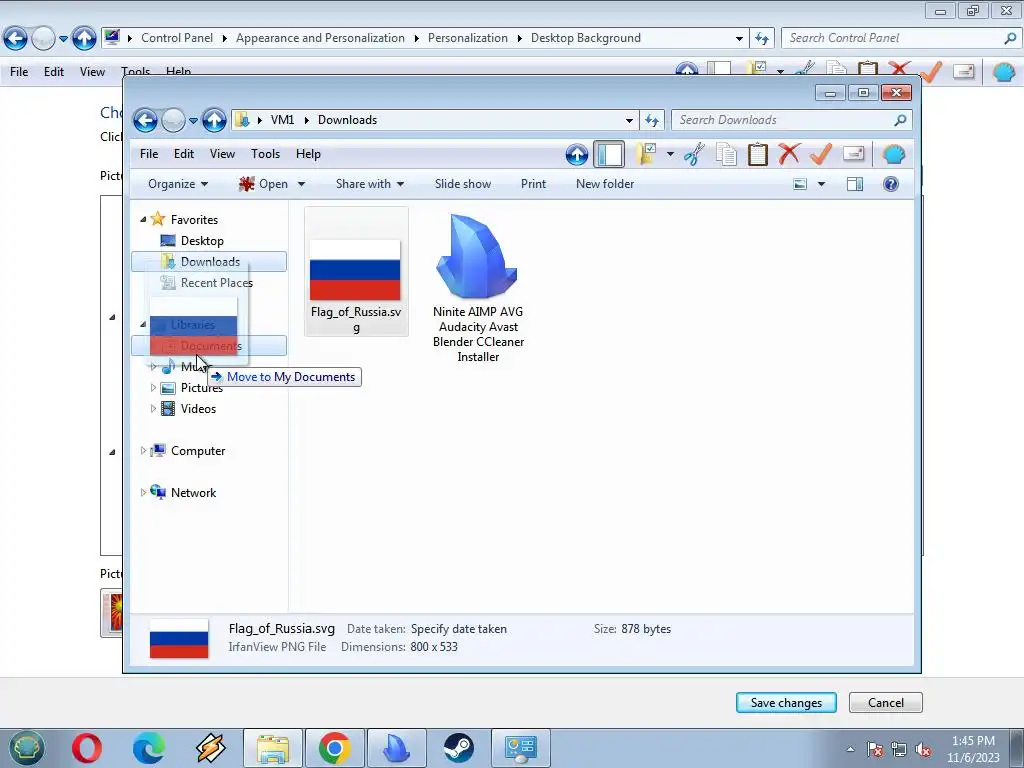The height and width of the screenshot is (768, 1024).
Task: Refresh the Downloads folder view
Action: coord(652,120)
